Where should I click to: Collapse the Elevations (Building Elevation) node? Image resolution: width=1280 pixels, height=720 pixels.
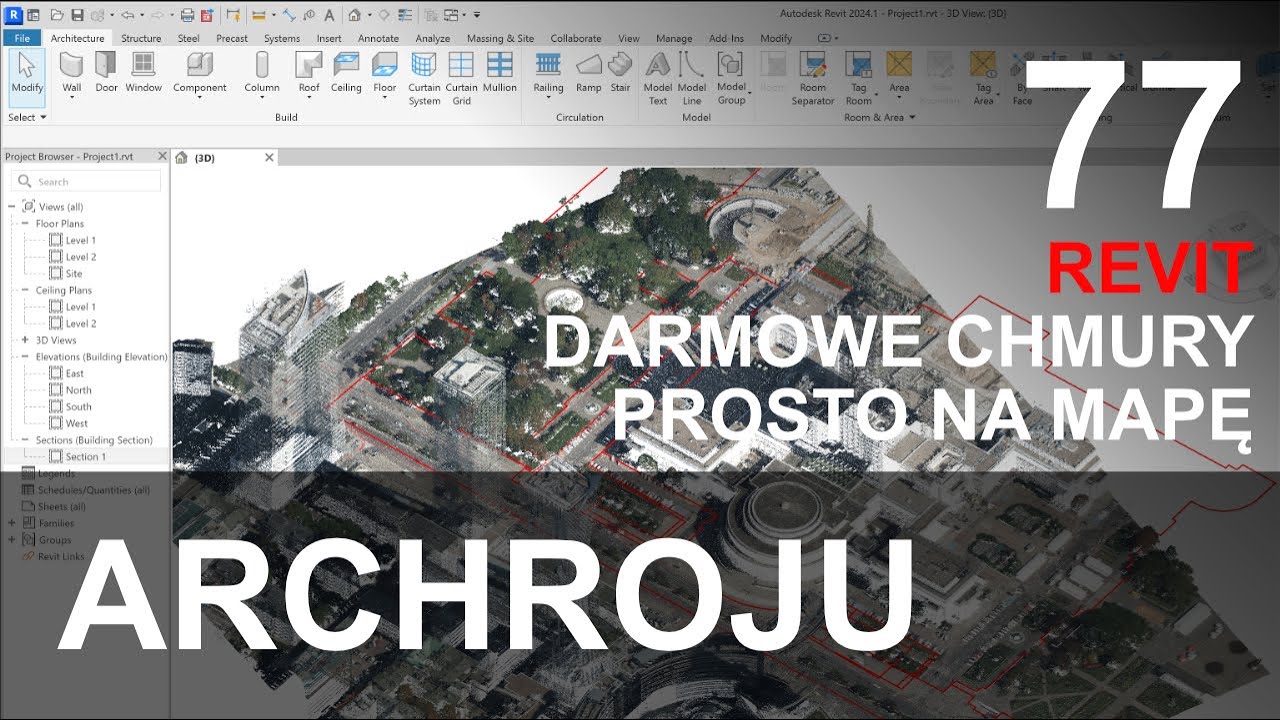pos(25,356)
